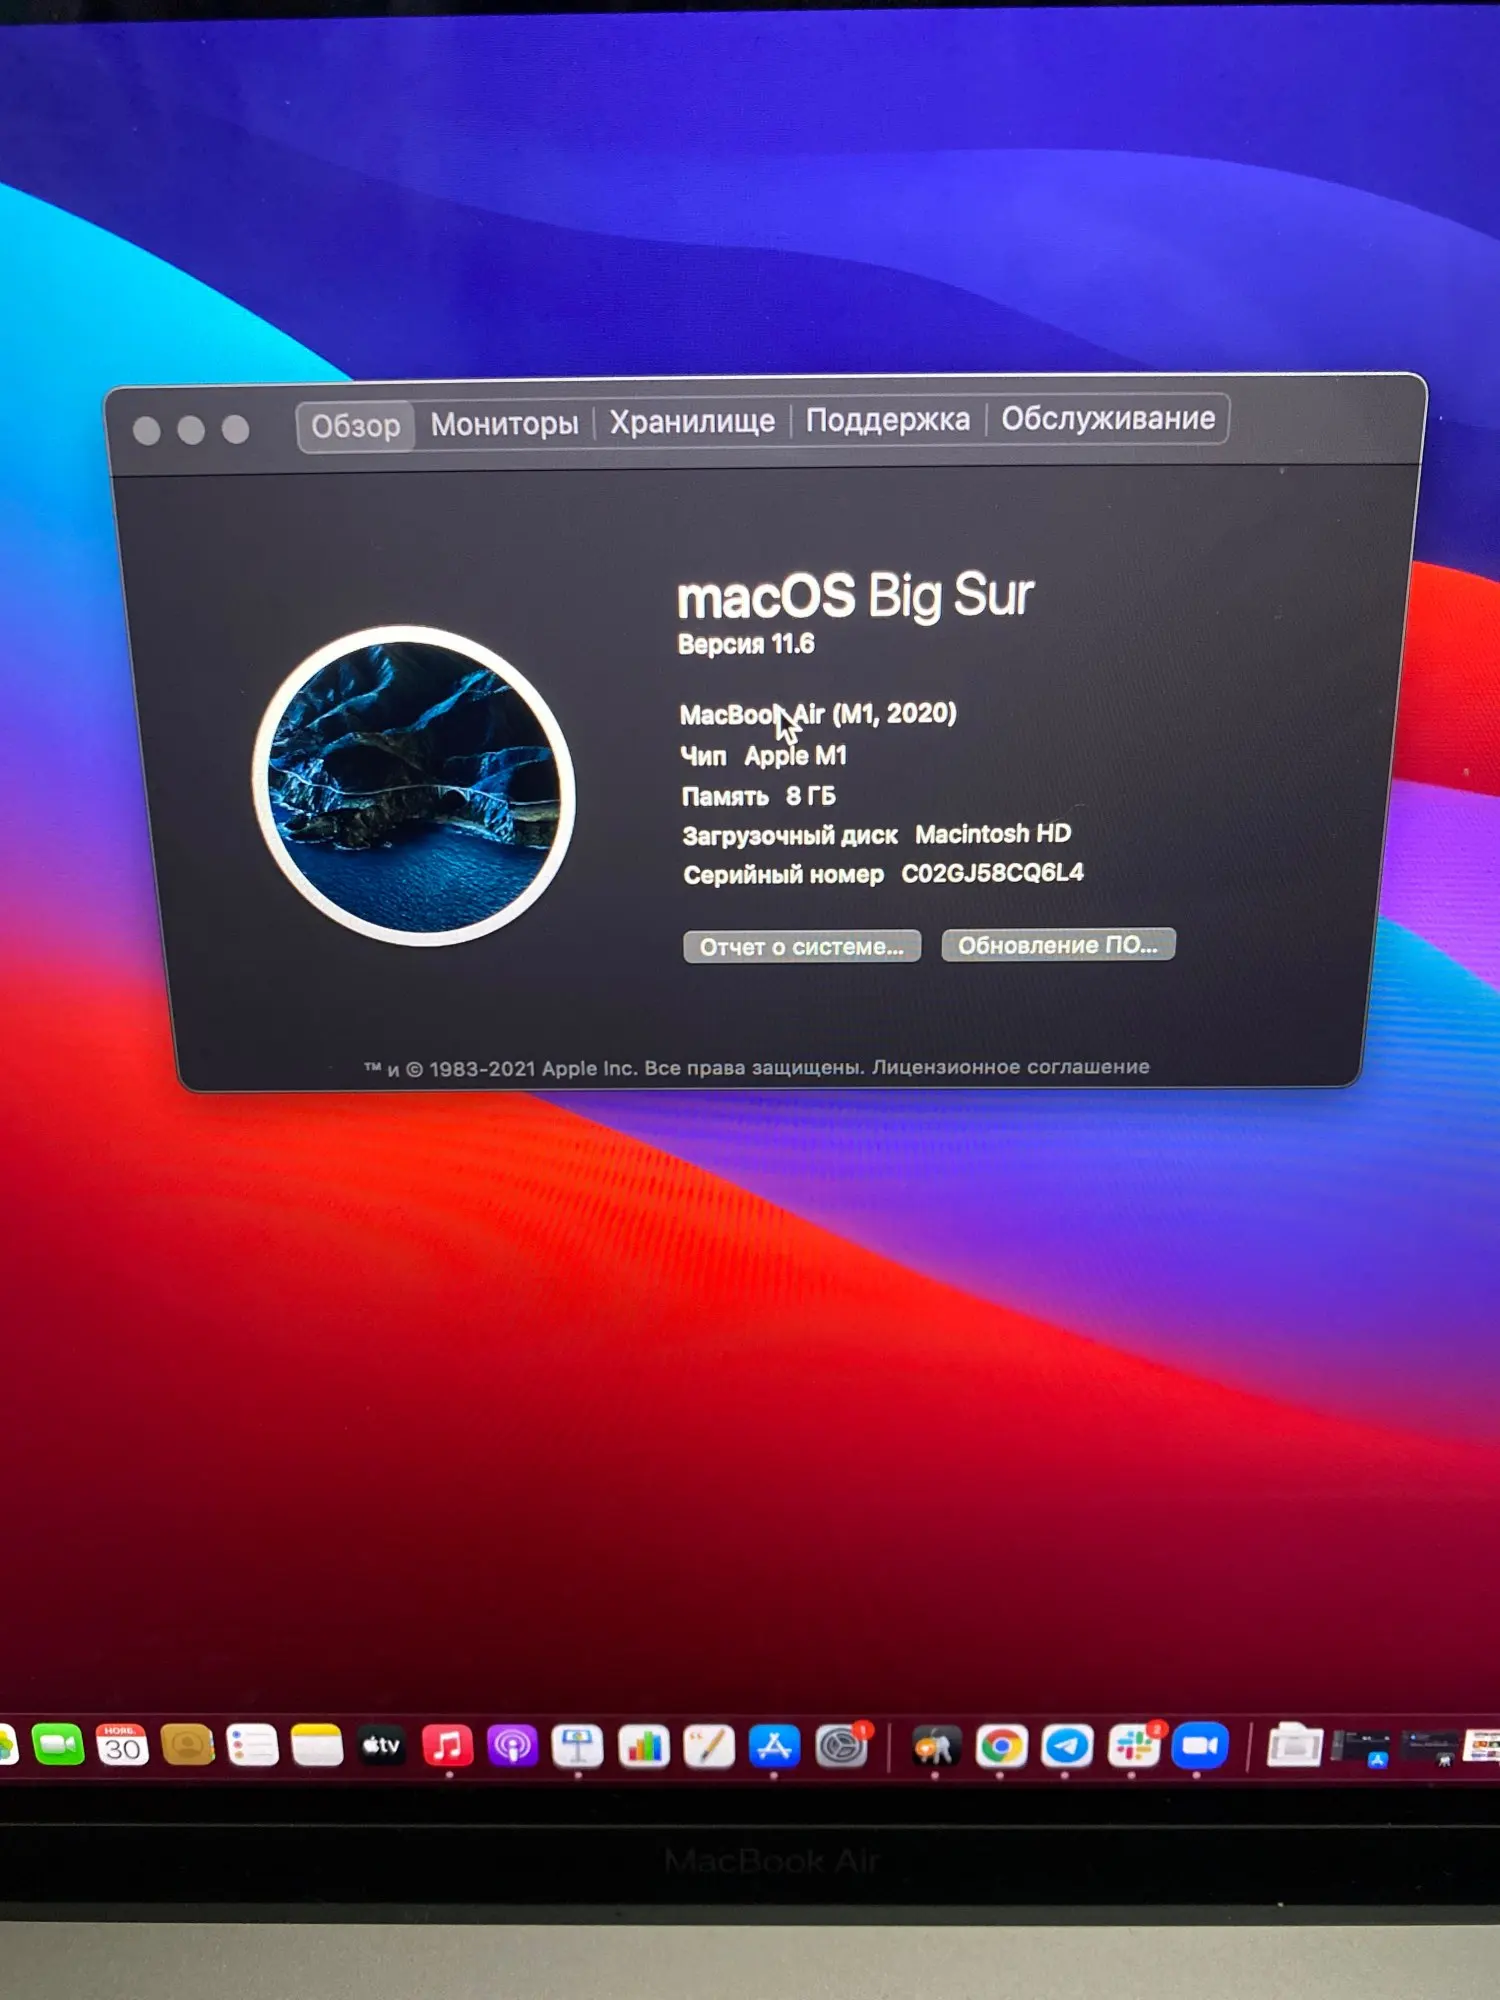Viewport: 1500px width, 2000px height.
Task: Select the Хранилище tab
Action: click(x=692, y=422)
